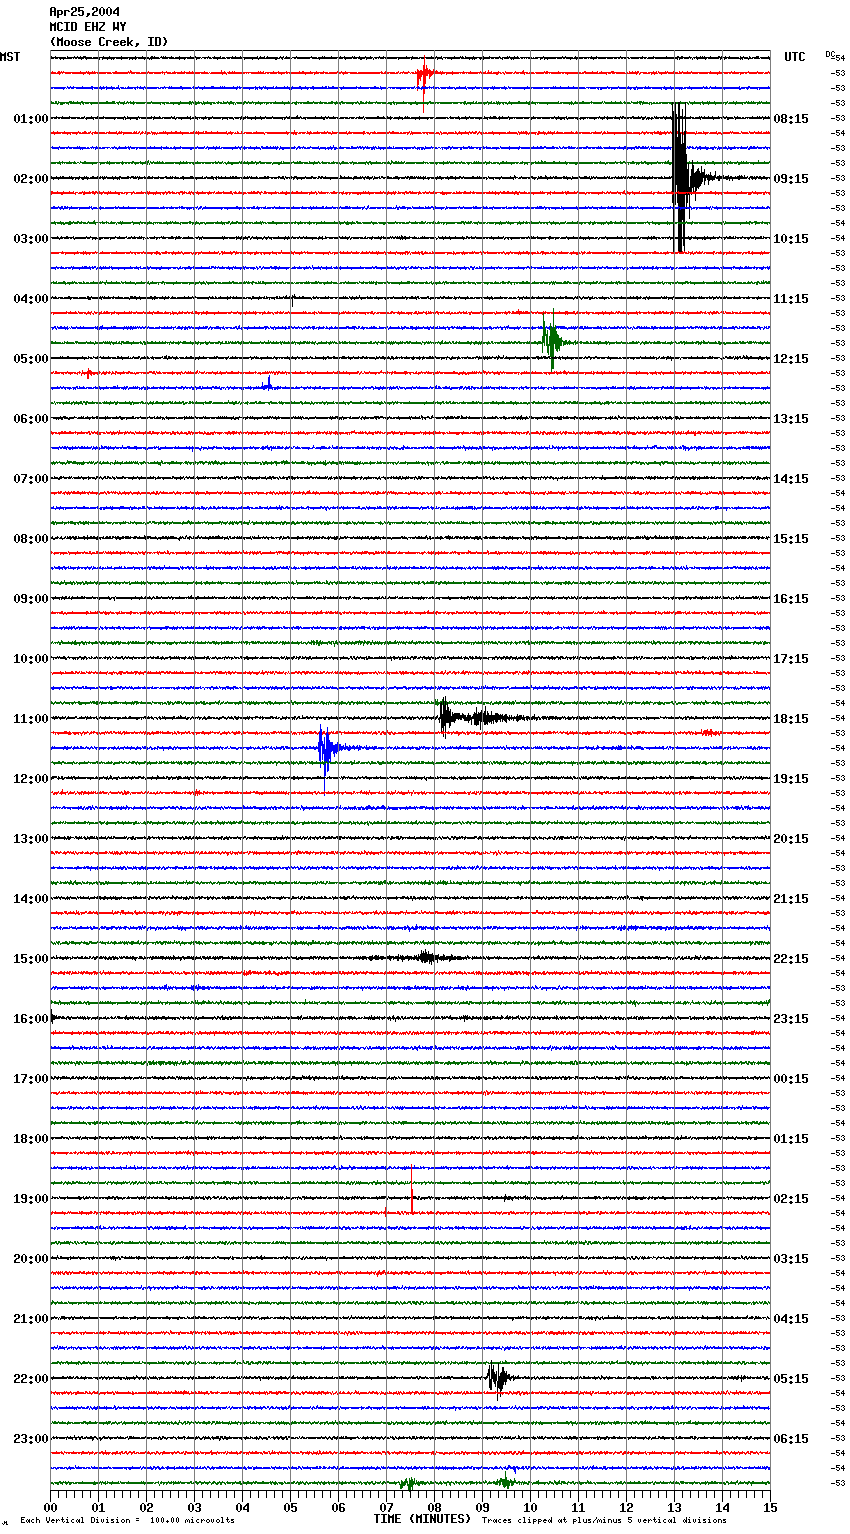Click the DC column header at top right

(831, 54)
